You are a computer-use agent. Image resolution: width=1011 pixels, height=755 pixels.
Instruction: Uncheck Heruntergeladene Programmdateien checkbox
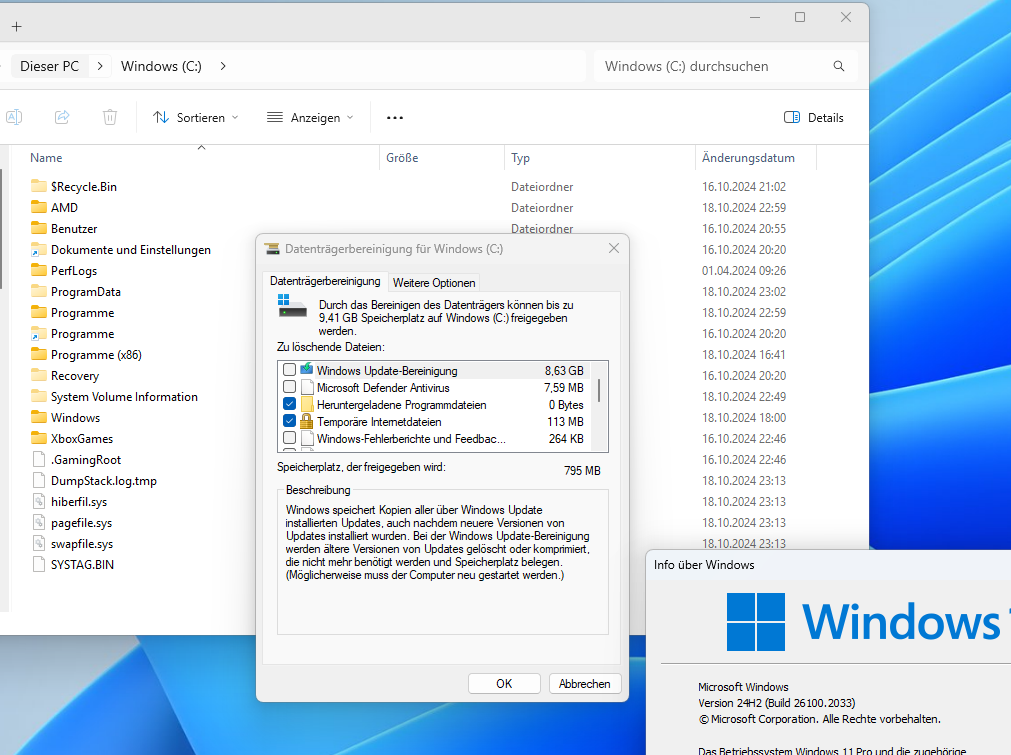coord(290,404)
